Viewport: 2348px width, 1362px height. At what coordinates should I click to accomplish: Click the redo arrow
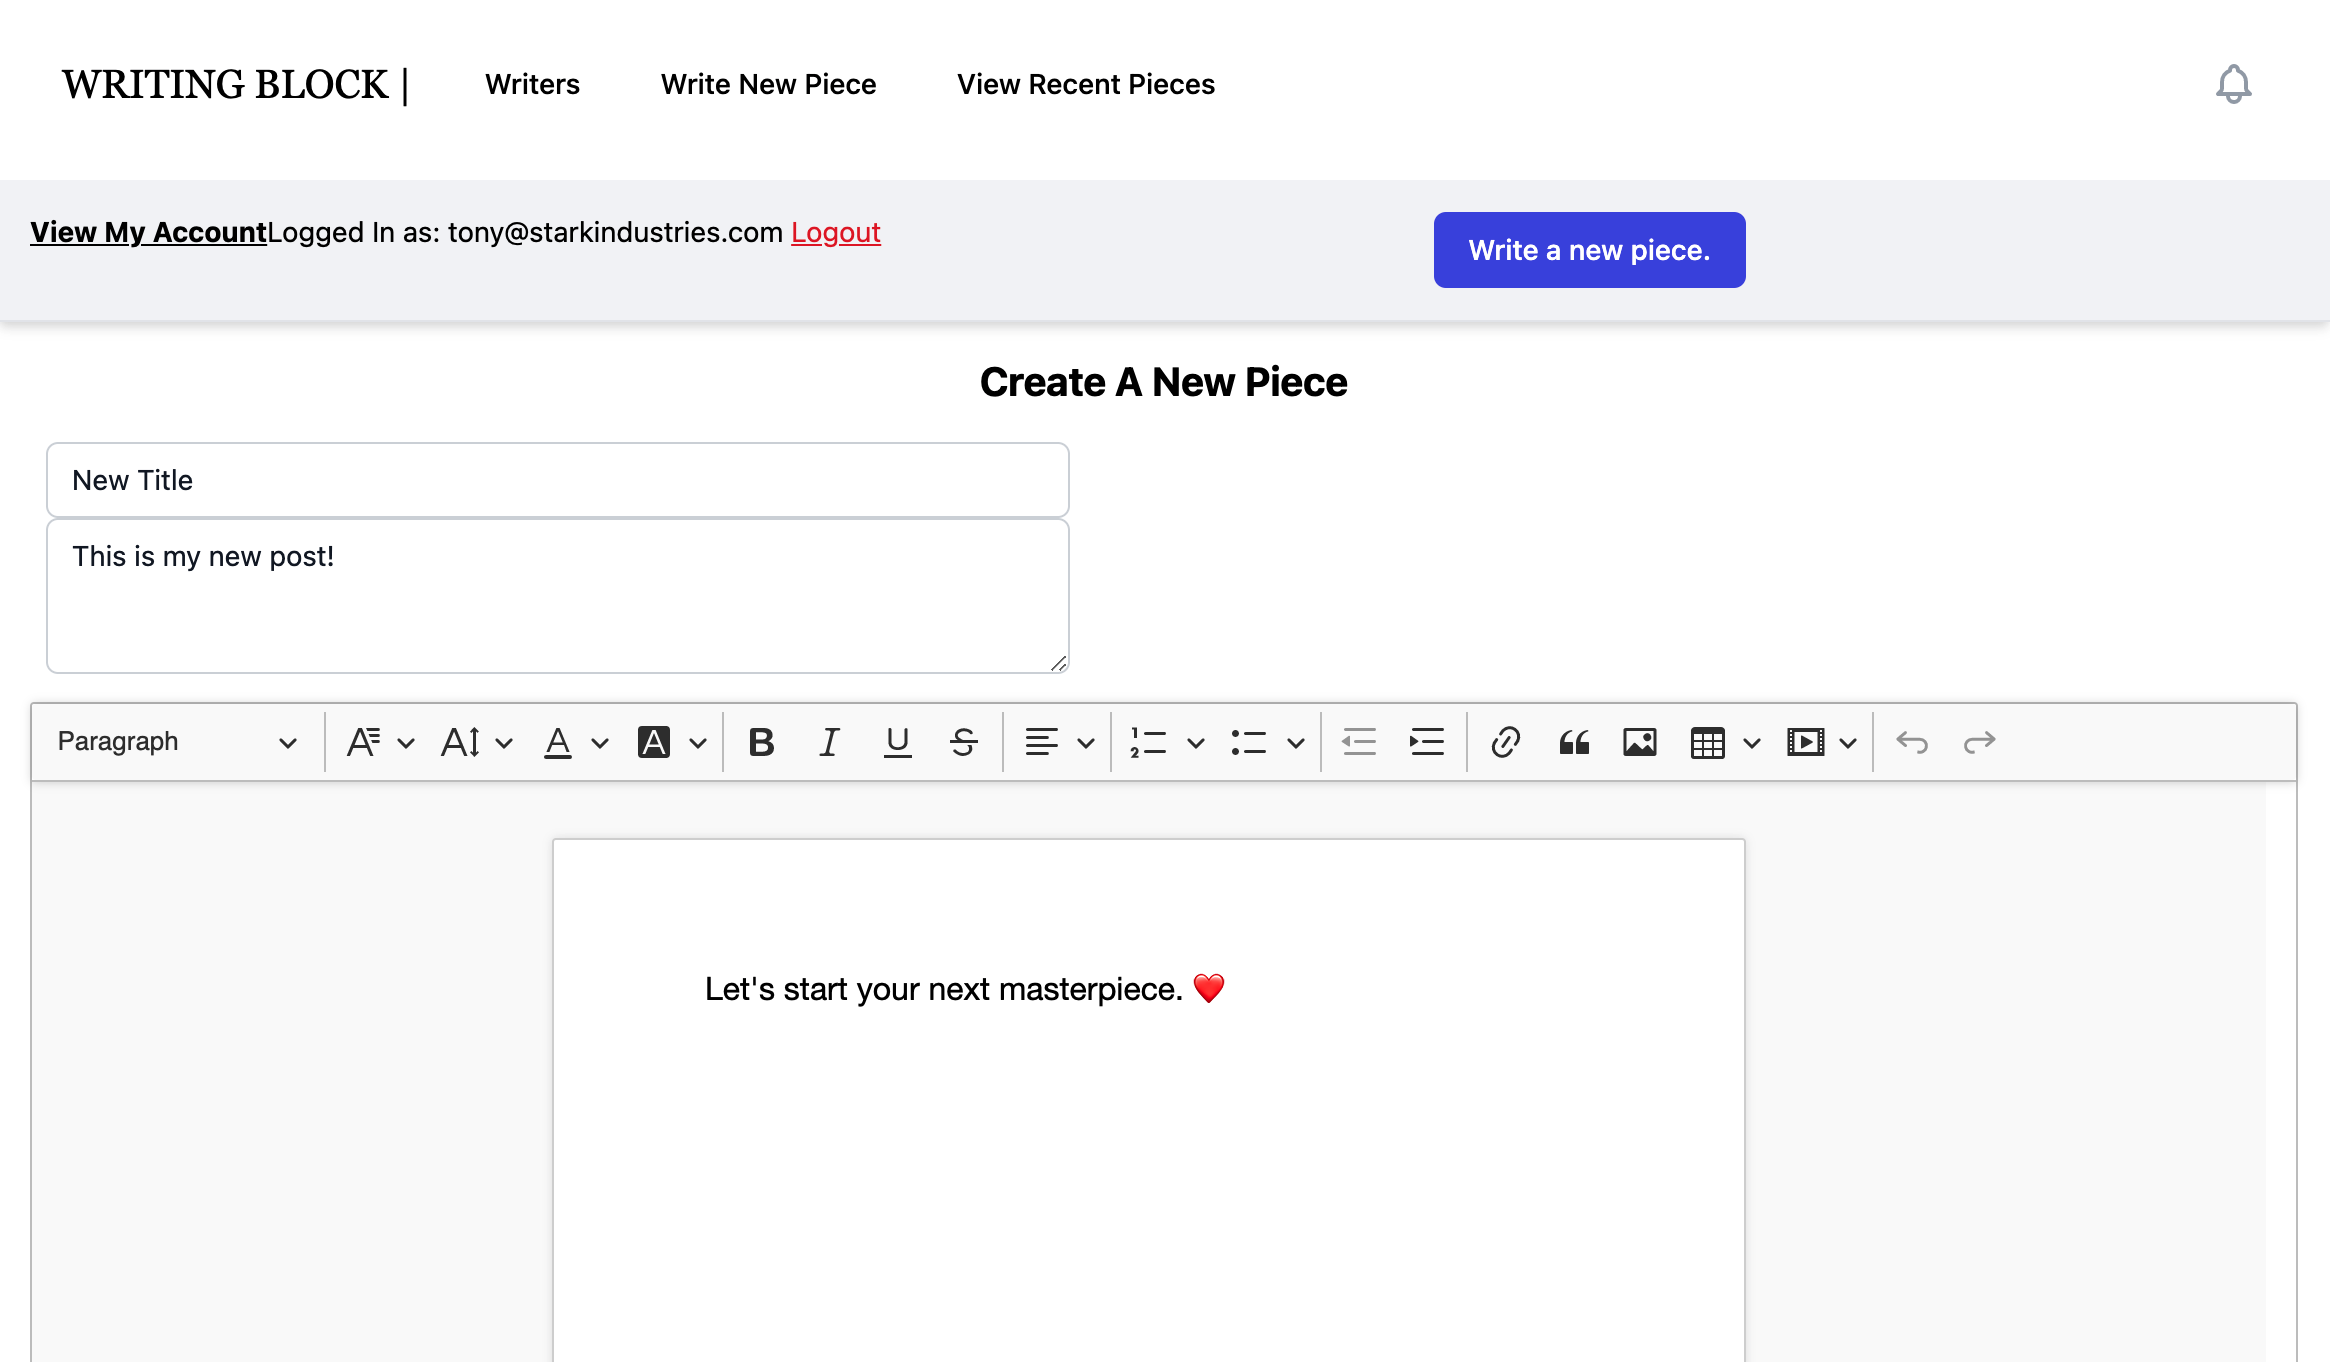(1979, 742)
